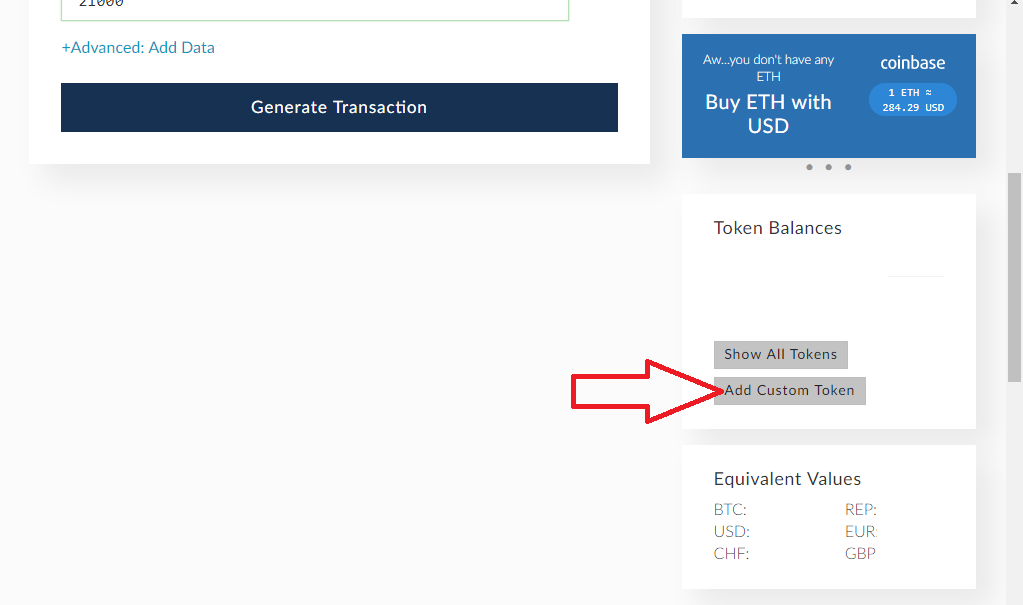Expand the +Advanced: Add Data section
Image resolution: width=1023 pixels, height=605 pixels.
tap(138, 47)
